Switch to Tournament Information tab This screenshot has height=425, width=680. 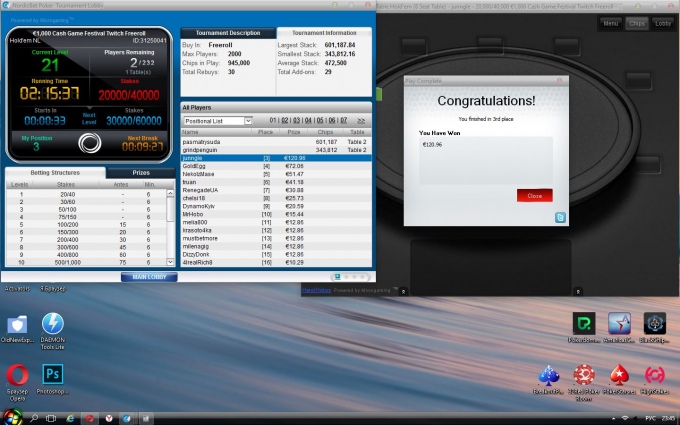click(324, 33)
